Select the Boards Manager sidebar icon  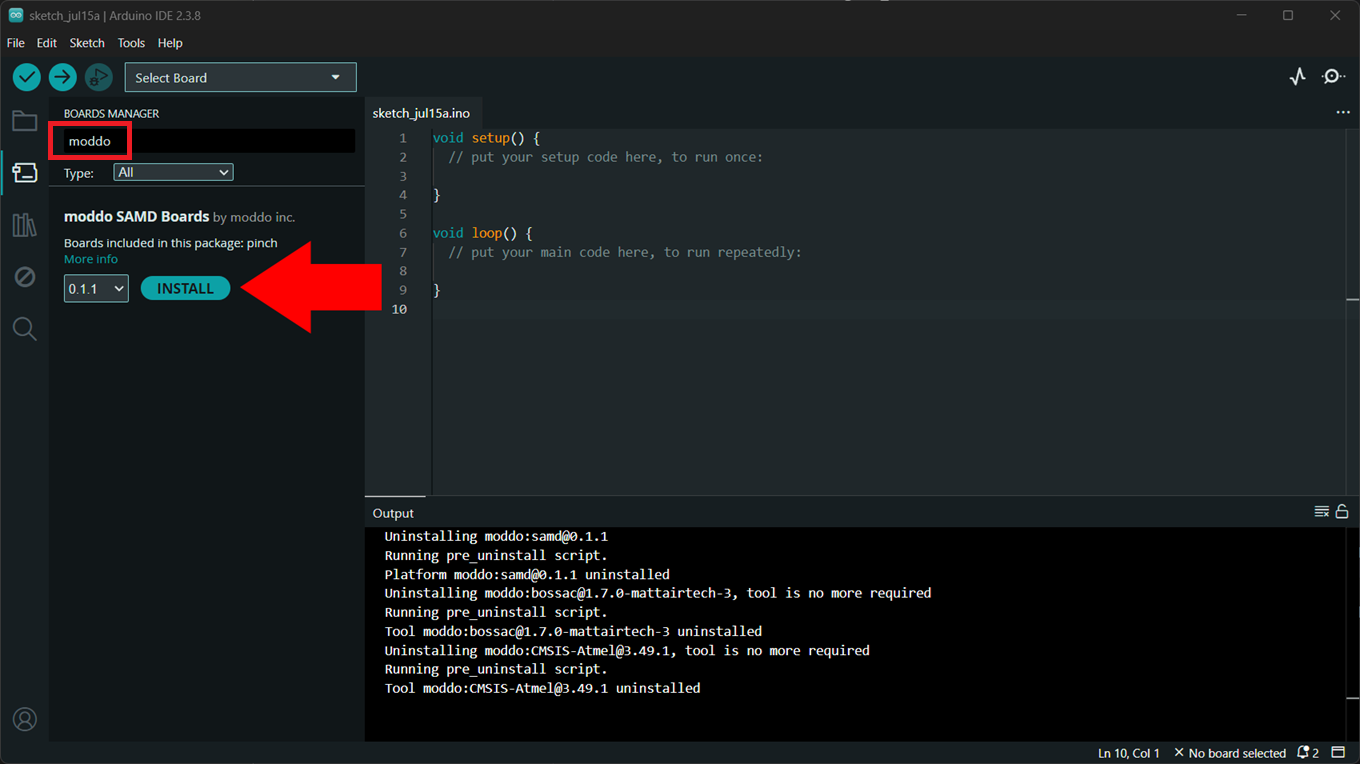[25, 173]
